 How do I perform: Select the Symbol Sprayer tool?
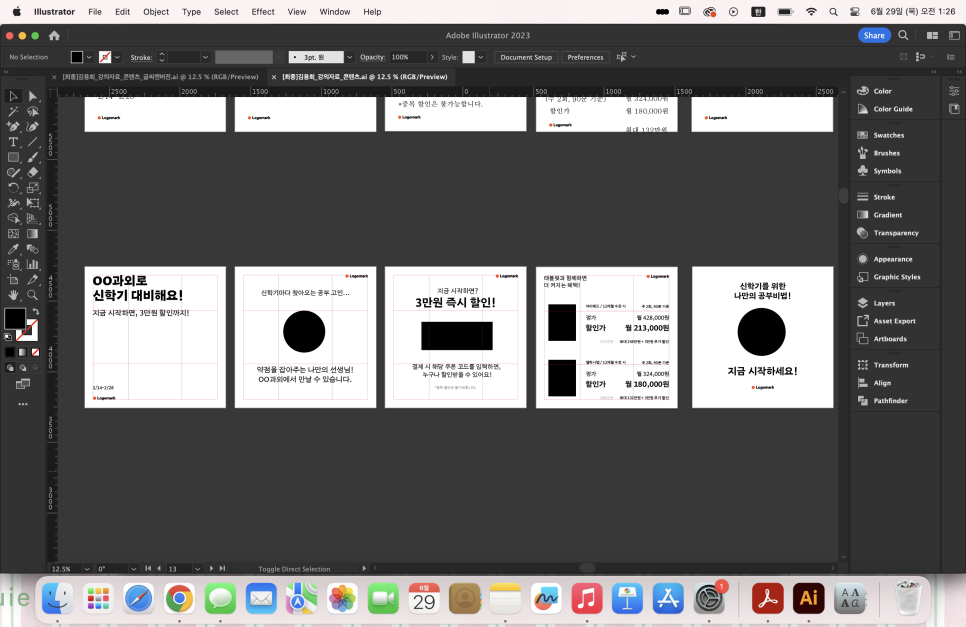[x=13, y=264]
